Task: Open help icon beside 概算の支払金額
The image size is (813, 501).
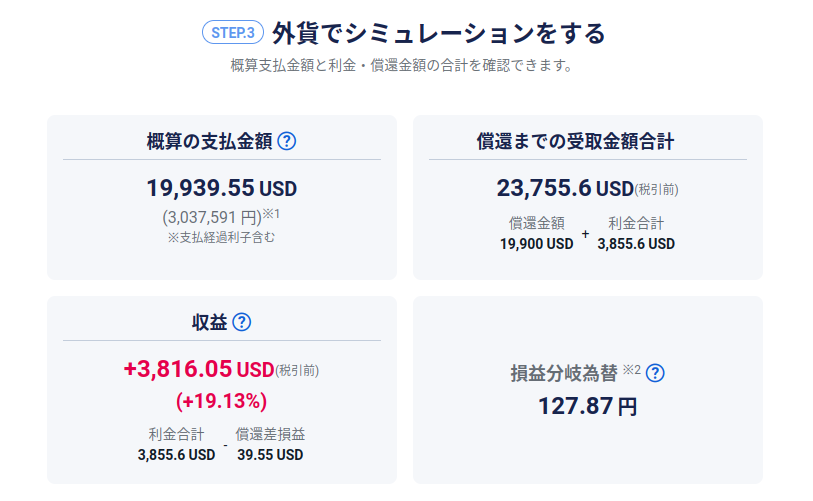Action: click(x=287, y=141)
